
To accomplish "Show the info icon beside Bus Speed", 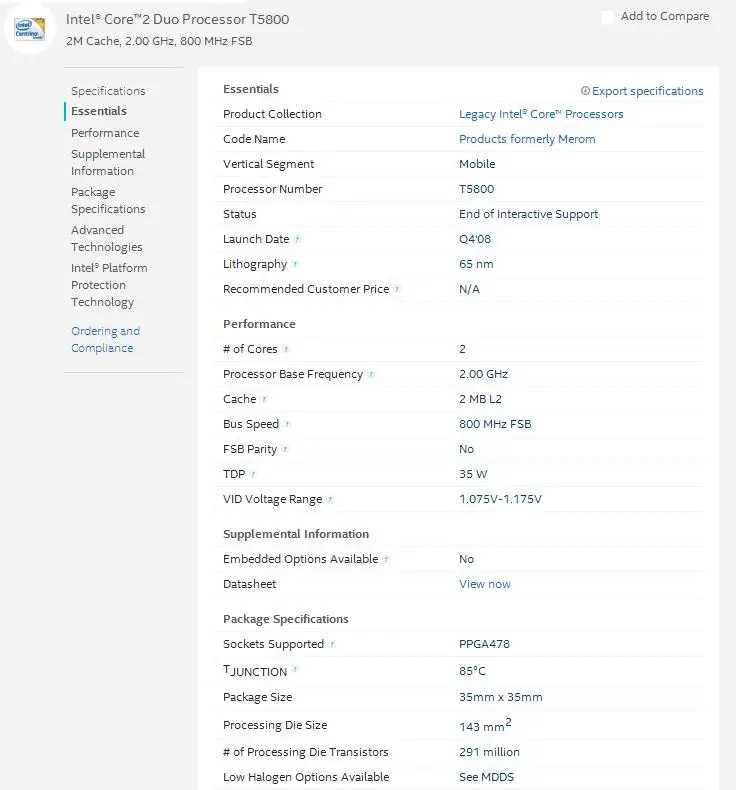I will pyautogui.click(x=287, y=424).
